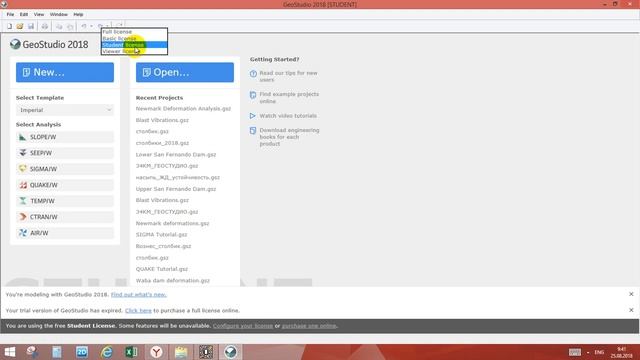Click the system tray clock
This screenshot has width=640, height=360.
[x=621, y=352]
